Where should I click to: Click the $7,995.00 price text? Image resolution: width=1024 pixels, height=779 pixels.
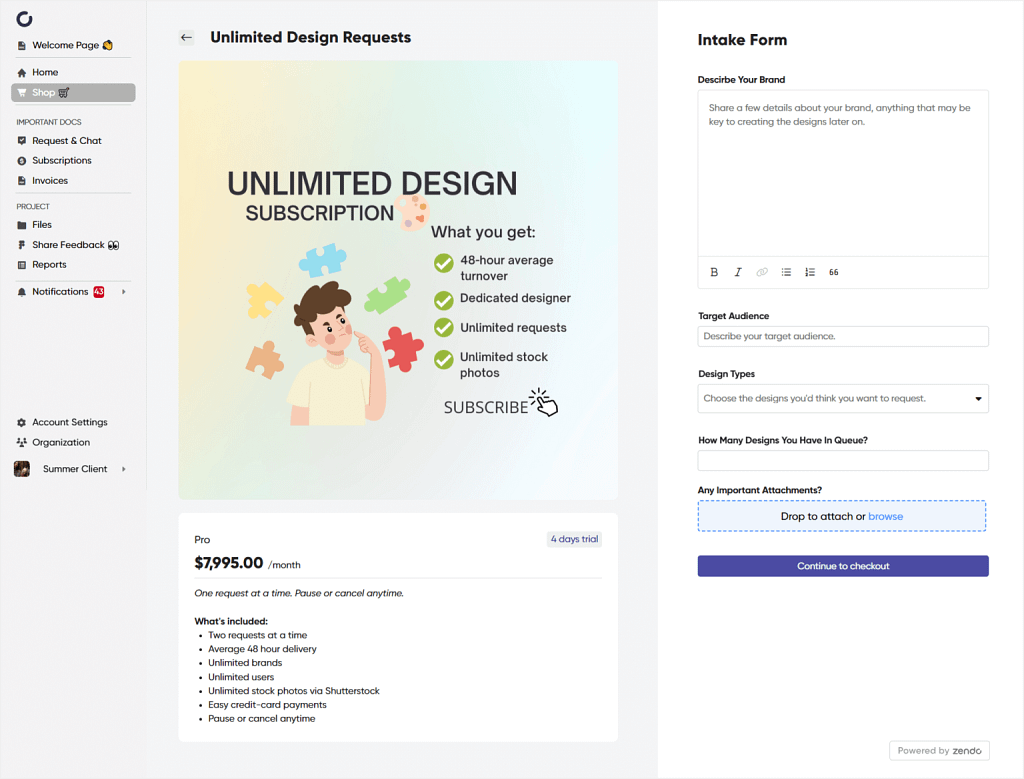[229, 563]
